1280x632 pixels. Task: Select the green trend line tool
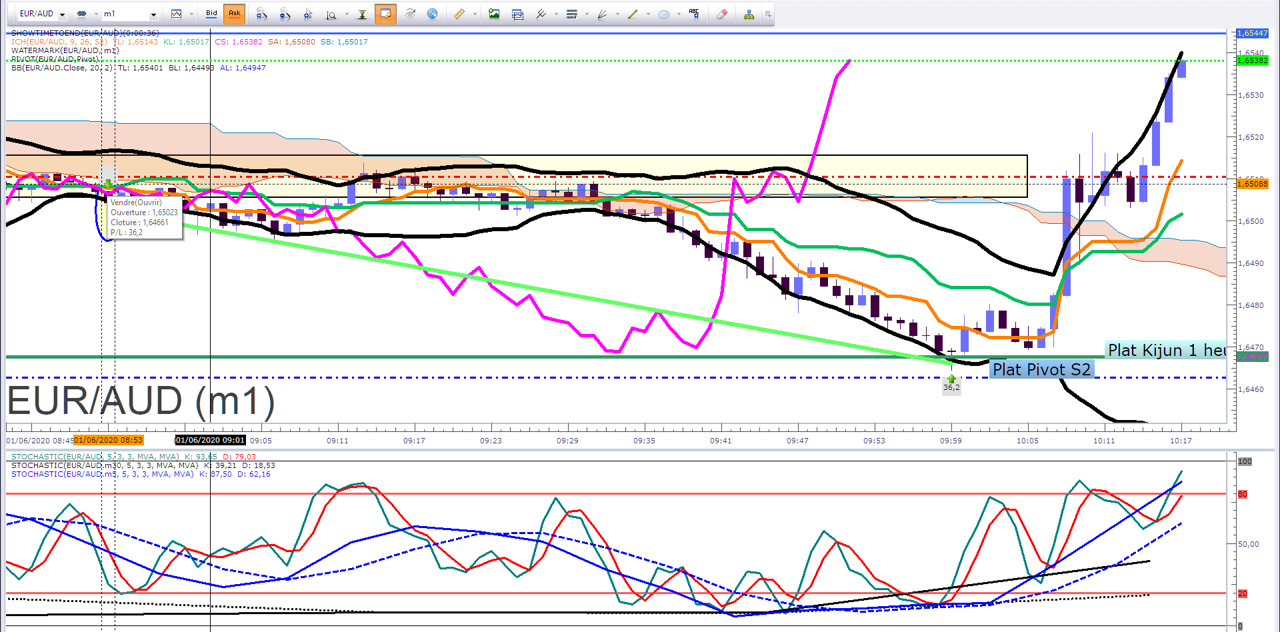[x=632, y=14]
